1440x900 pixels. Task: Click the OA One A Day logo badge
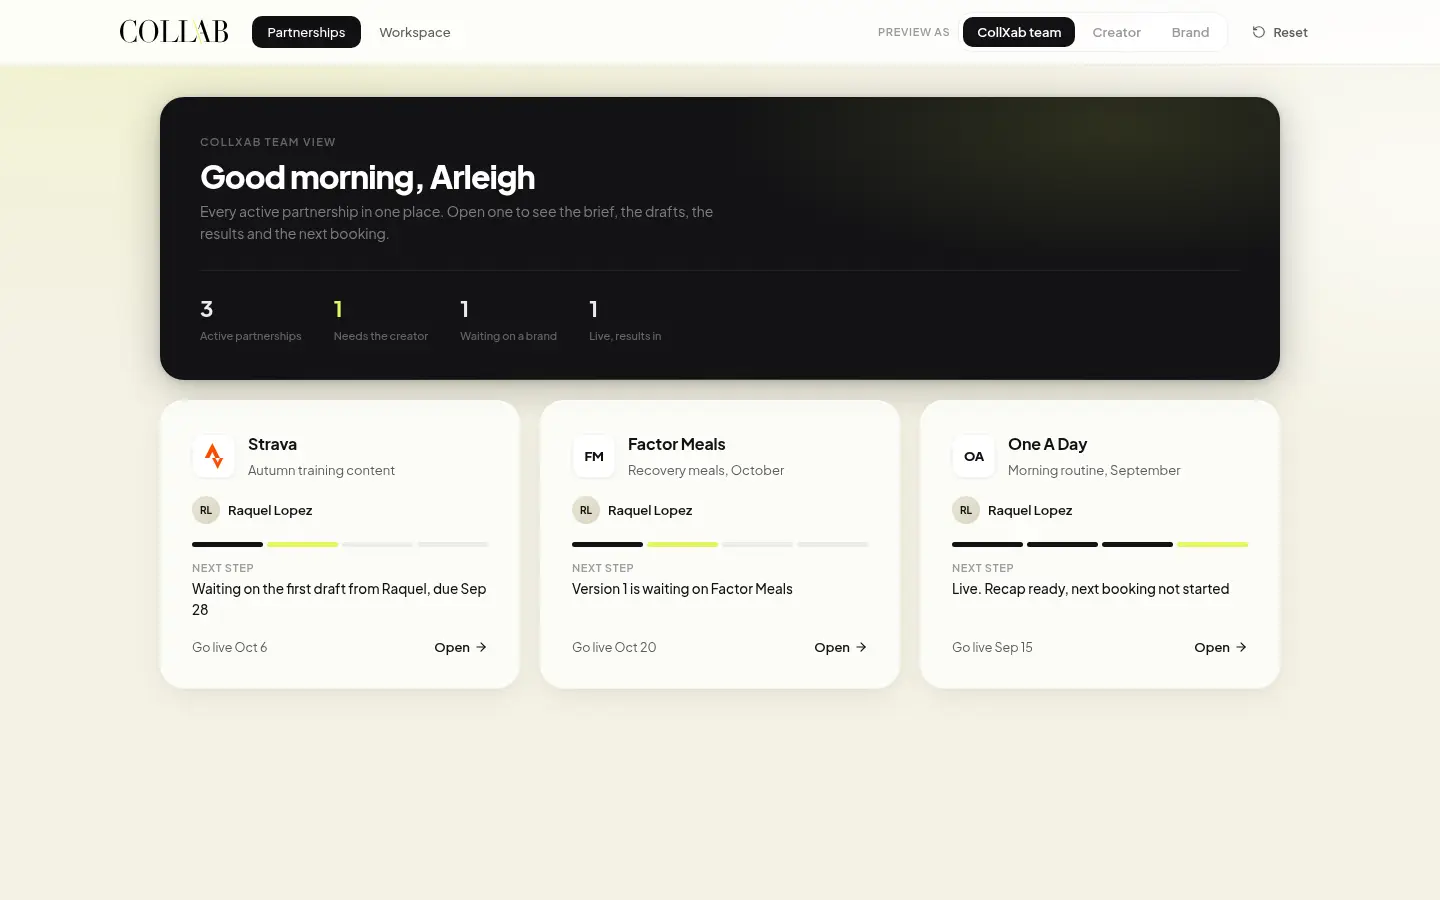tap(974, 456)
